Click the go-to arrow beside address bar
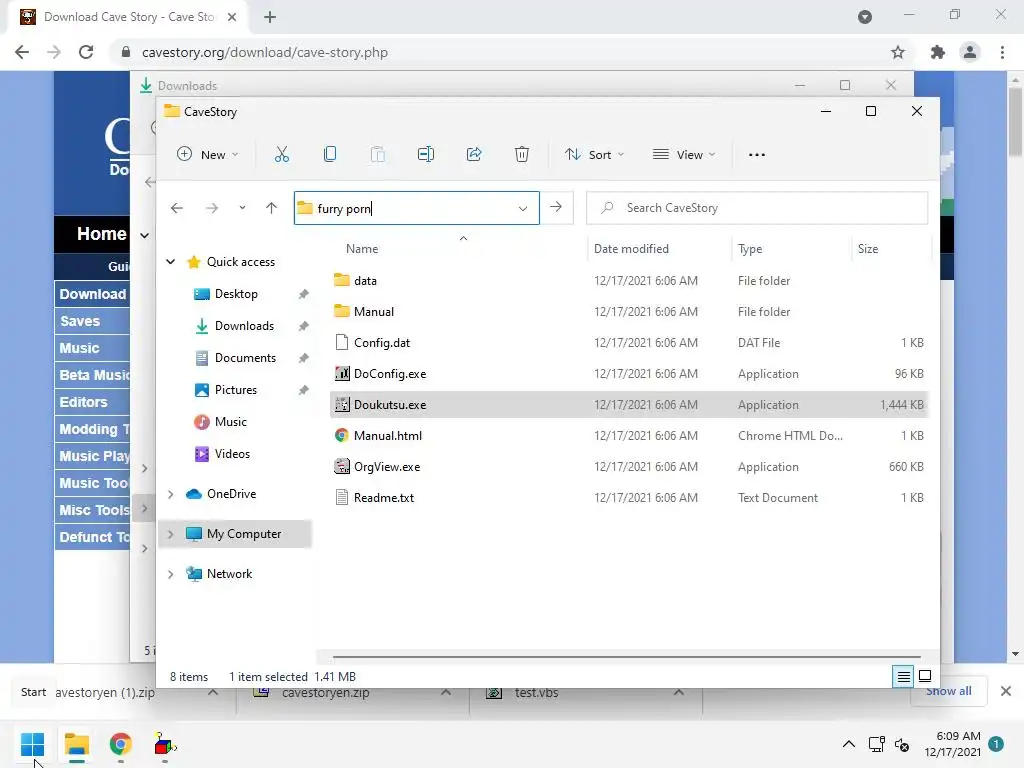Image resolution: width=1024 pixels, height=768 pixels. (x=556, y=208)
